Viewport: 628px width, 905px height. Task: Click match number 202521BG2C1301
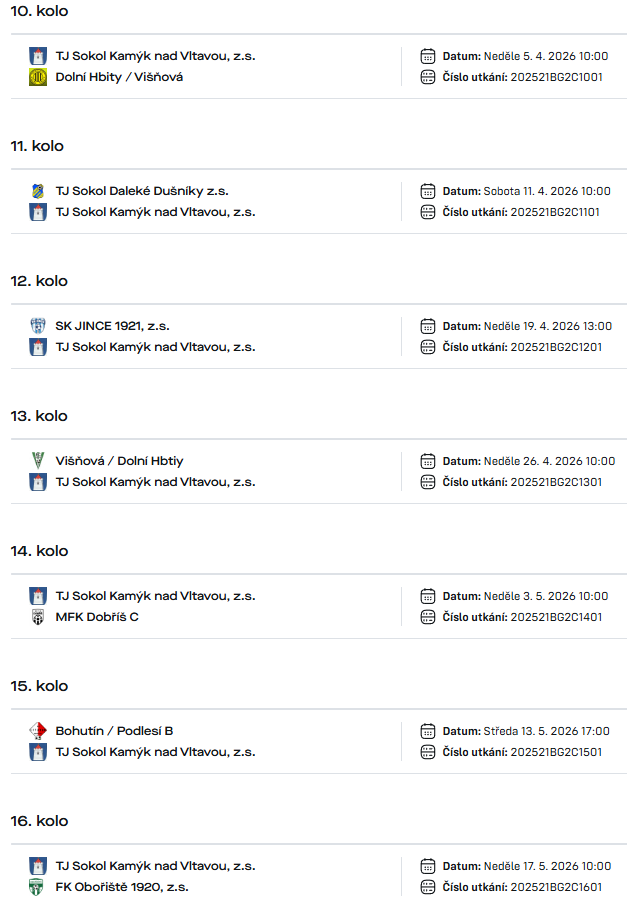click(x=556, y=482)
